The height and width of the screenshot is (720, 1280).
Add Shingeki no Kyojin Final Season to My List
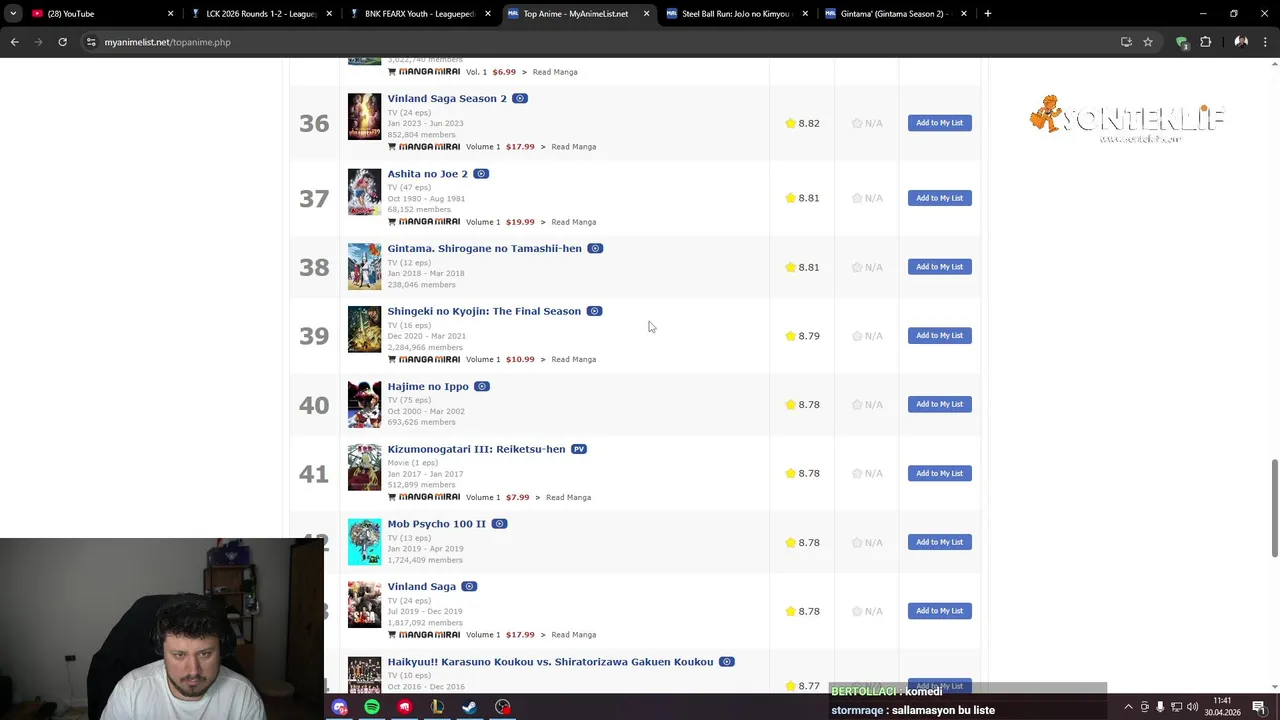[939, 336]
